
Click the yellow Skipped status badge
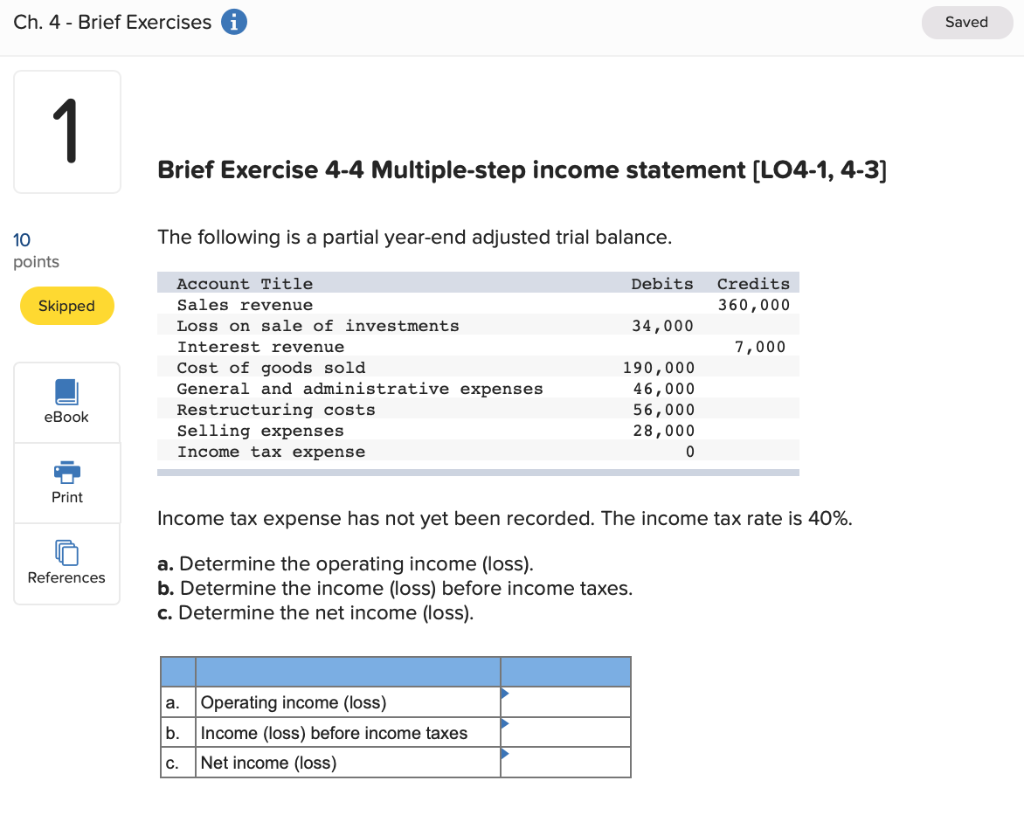click(x=66, y=305)
